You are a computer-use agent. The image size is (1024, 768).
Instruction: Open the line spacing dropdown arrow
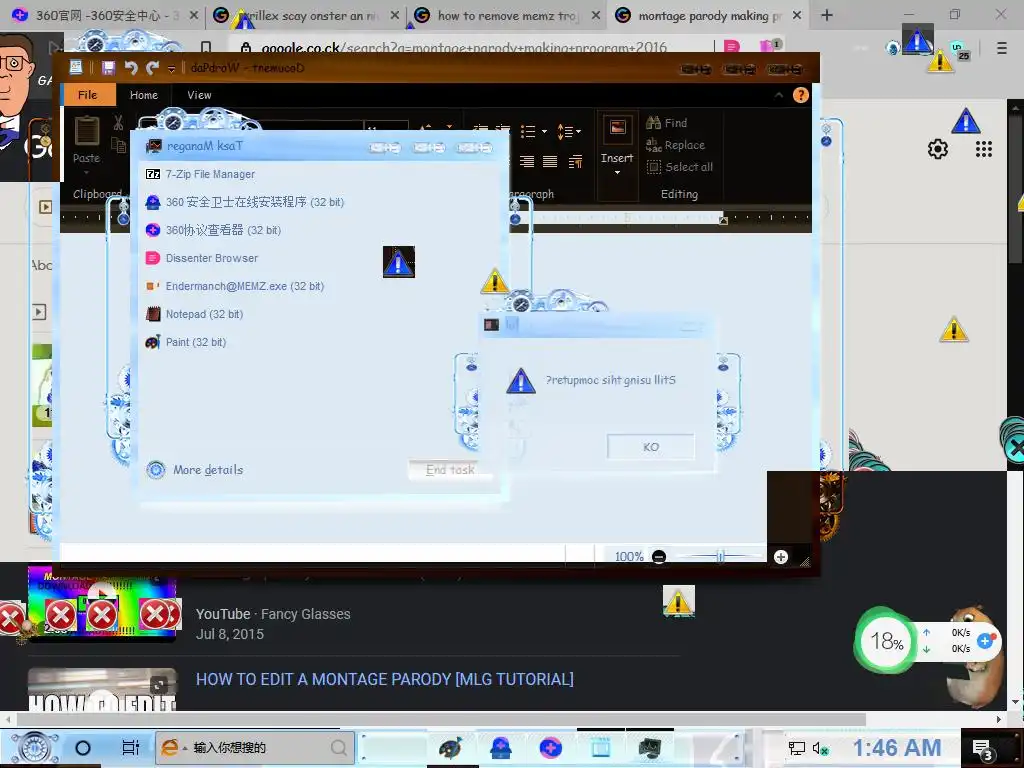click(579, 132)
